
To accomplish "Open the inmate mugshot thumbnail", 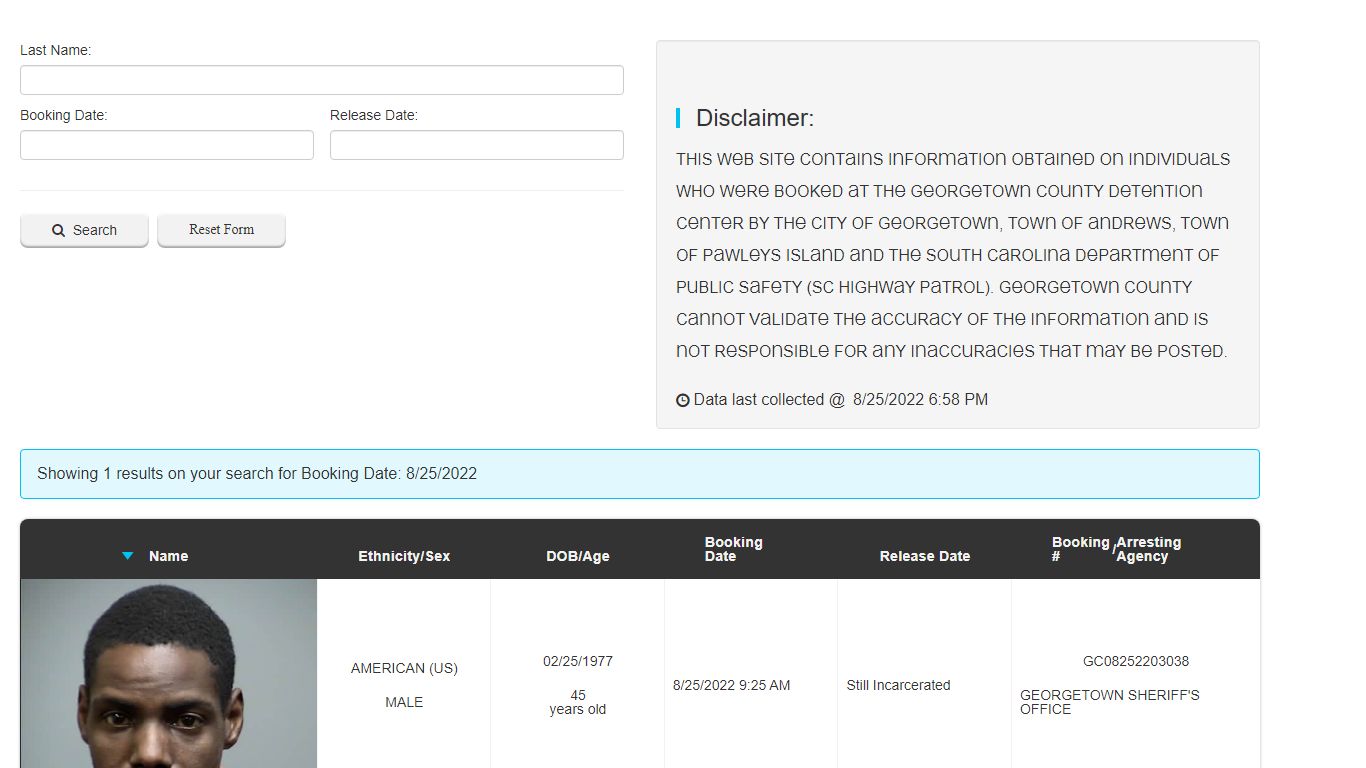I will (x=168, y=674).
